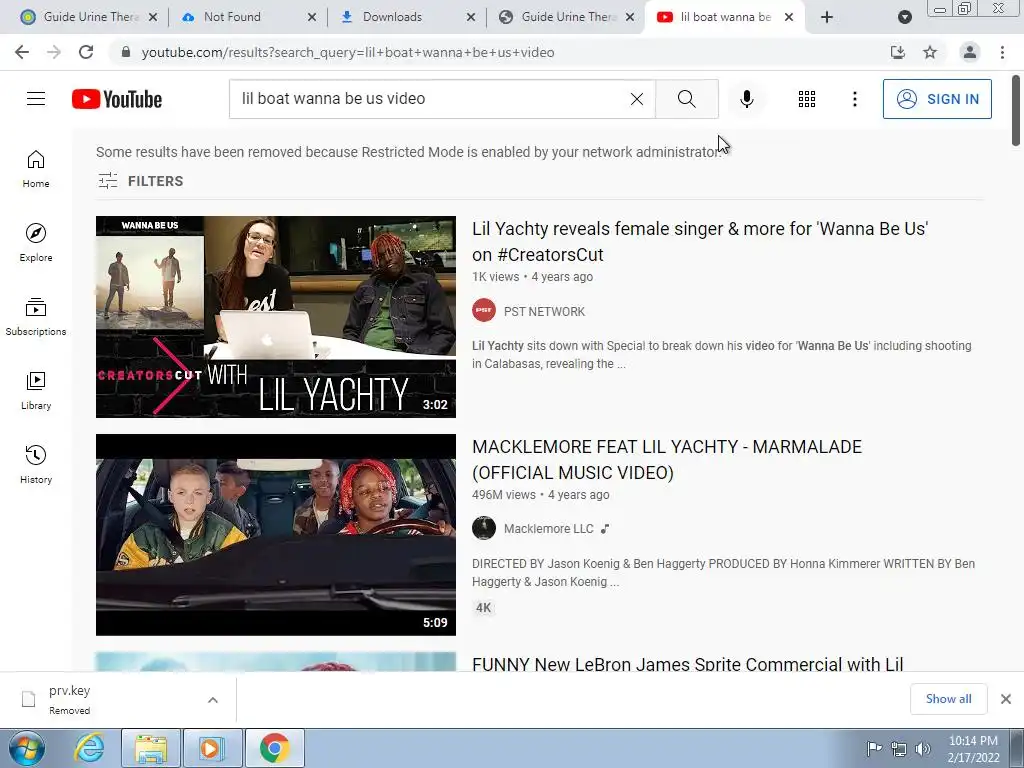This screenshot has width=1024, height=768.
Task: Launch Internet Explorer from taskbar
Action: click(x=89, y=748)
